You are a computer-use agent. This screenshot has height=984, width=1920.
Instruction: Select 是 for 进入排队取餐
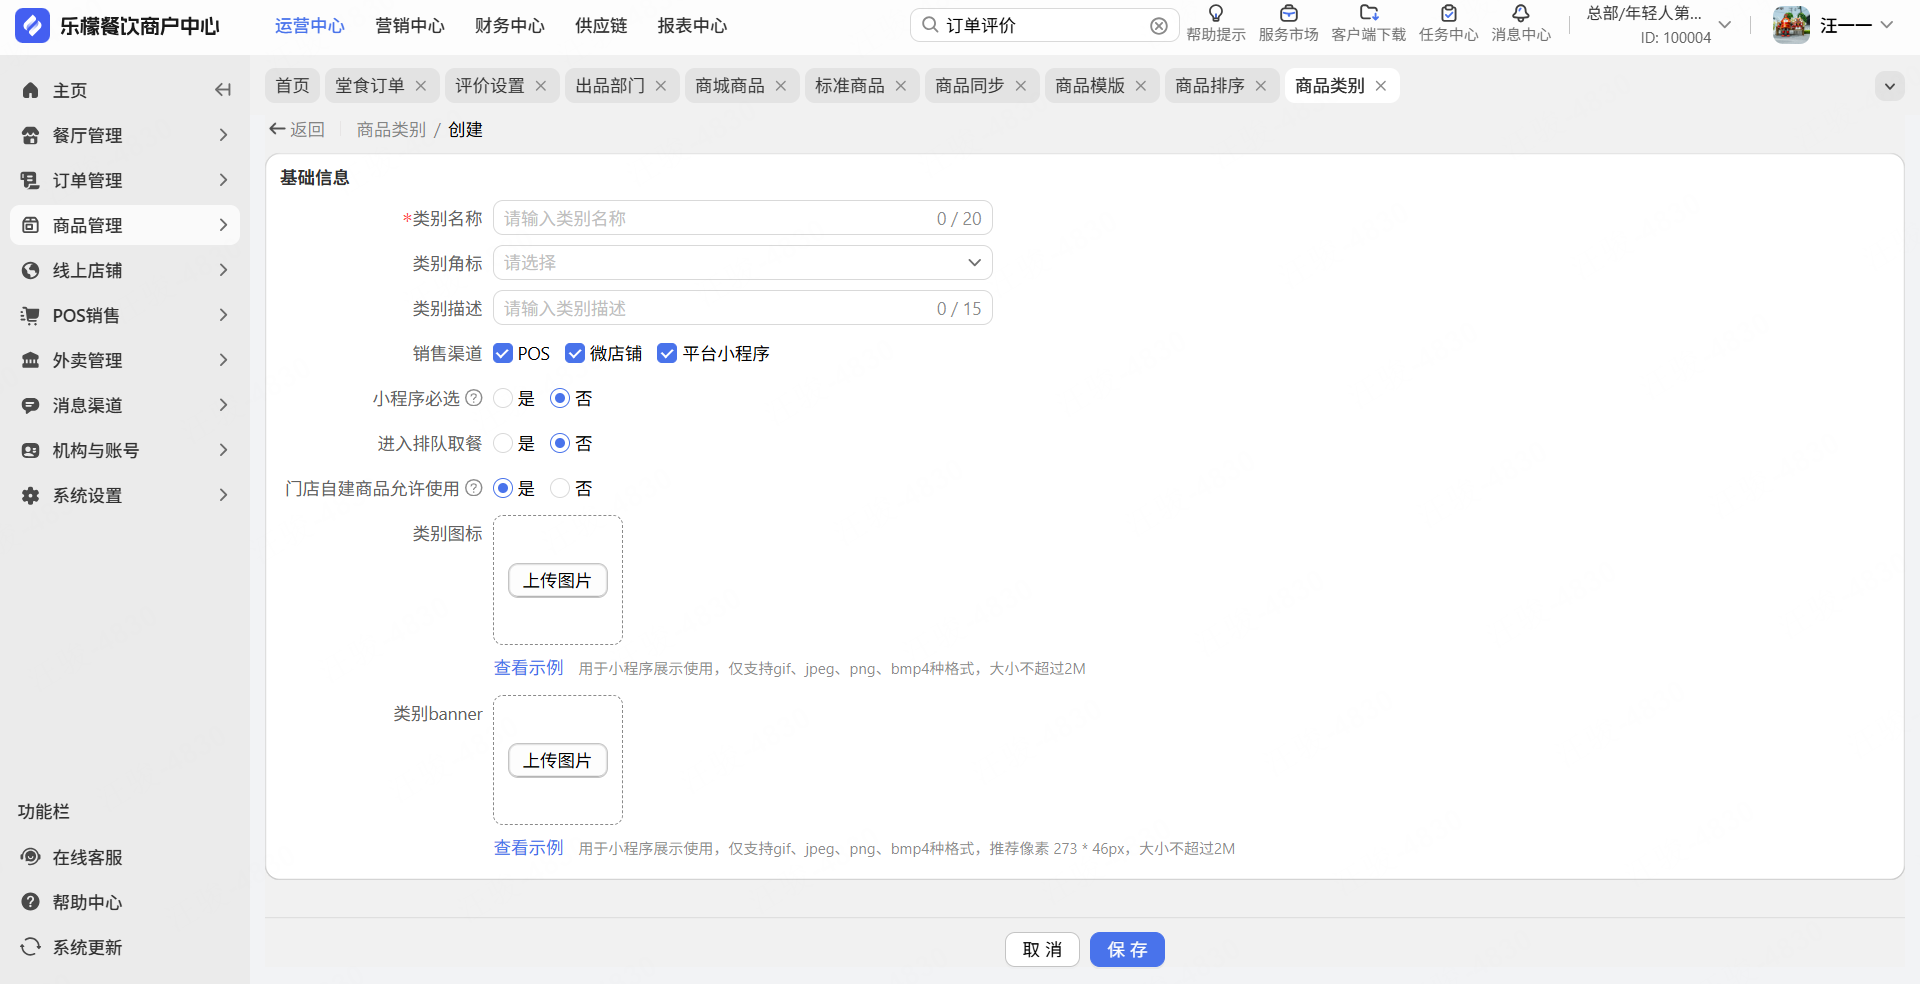(503, 443)
